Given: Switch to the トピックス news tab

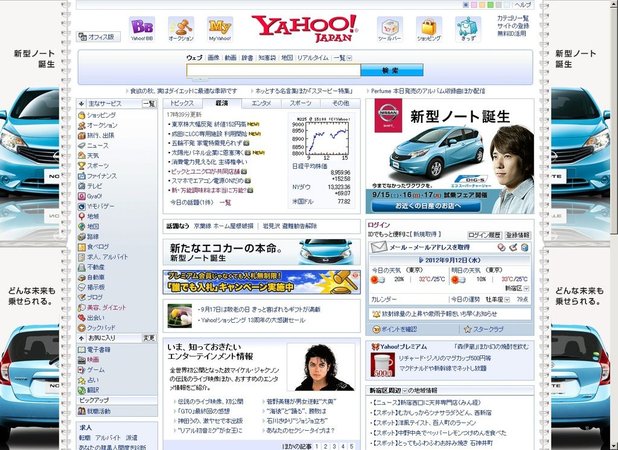Looking at the screenshot, I should 182,103.
